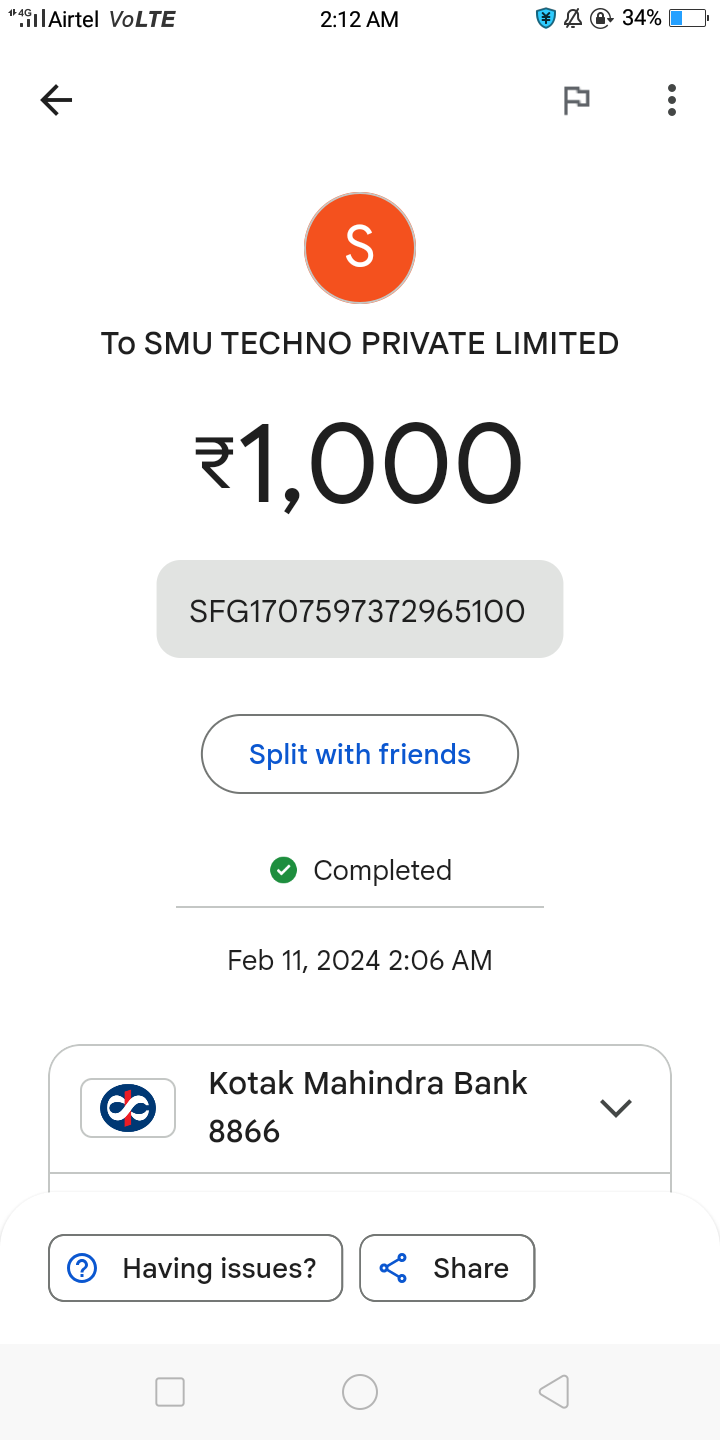This screenshot has width=720, height=1440.
Task: Tap the flag report icon
Action: point(576,100)
